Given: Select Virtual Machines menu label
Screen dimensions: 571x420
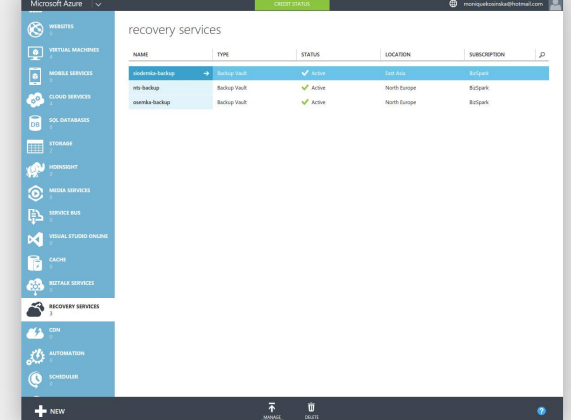Looking at the screenshot, I should (74, 50).
